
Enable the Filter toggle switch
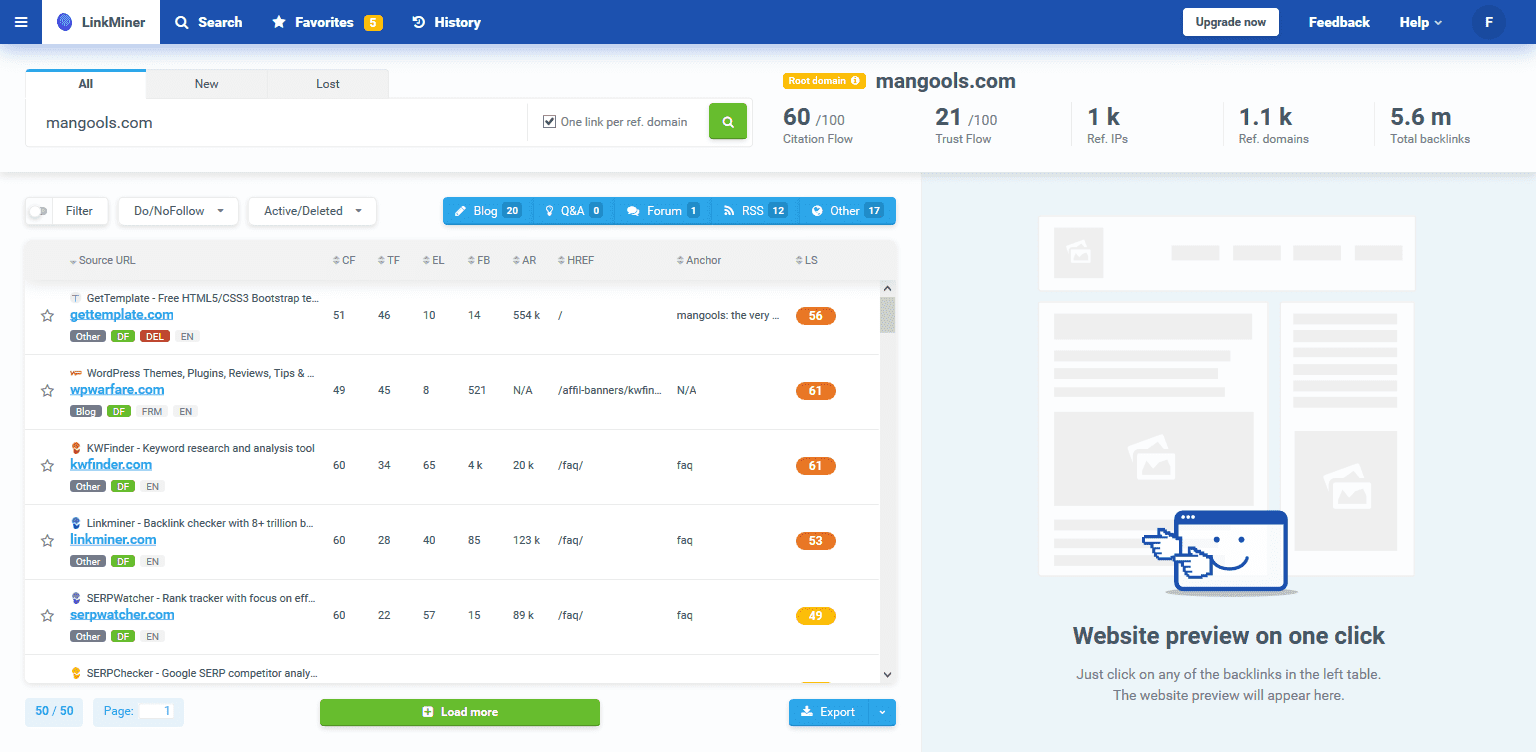pos(39,211)
